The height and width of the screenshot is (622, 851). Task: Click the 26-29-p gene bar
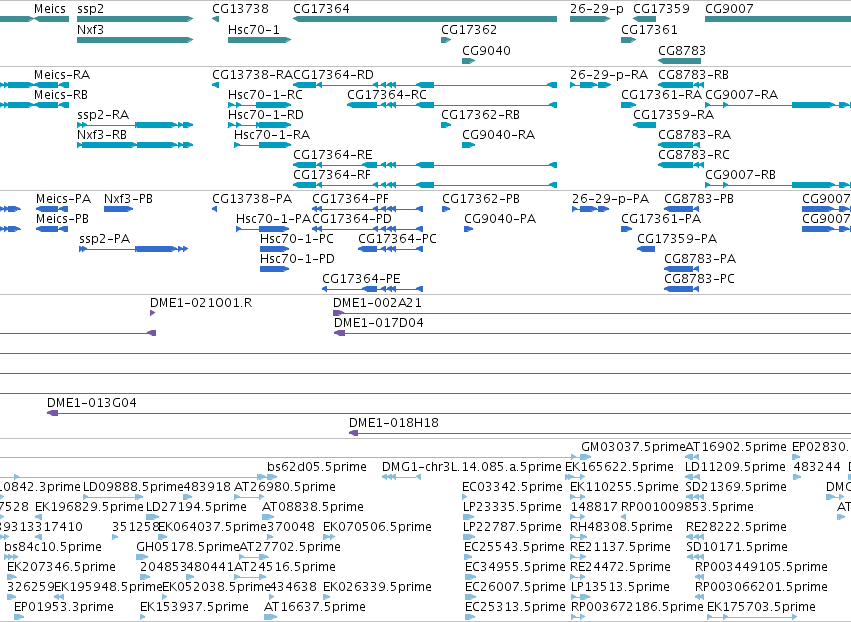pyautogui.click(x=590, y=19)
